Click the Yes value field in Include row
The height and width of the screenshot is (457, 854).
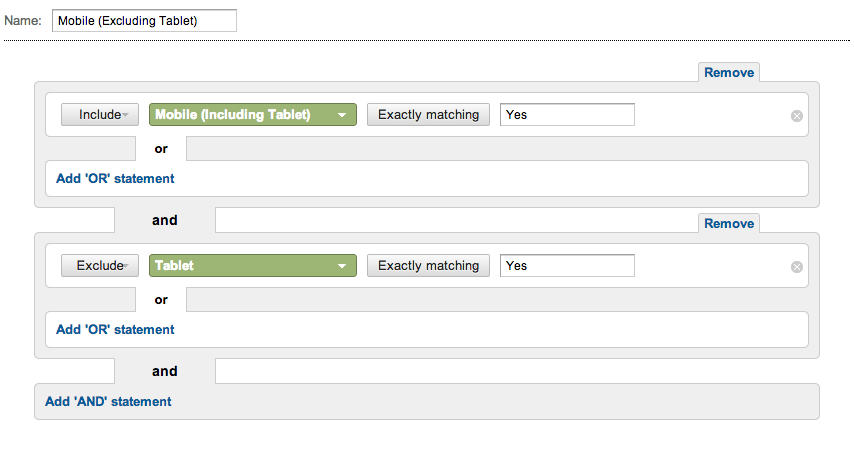tap(567, 114)
